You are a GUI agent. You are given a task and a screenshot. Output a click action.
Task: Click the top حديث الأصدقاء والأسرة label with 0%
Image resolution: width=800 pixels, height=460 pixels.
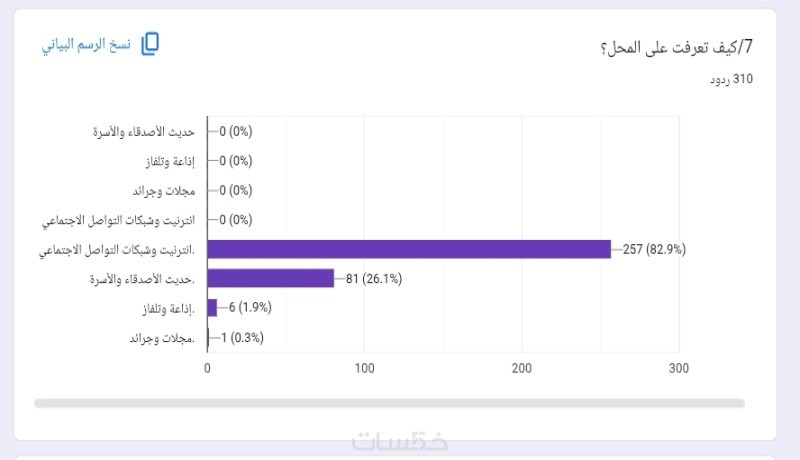coord(144,132)
